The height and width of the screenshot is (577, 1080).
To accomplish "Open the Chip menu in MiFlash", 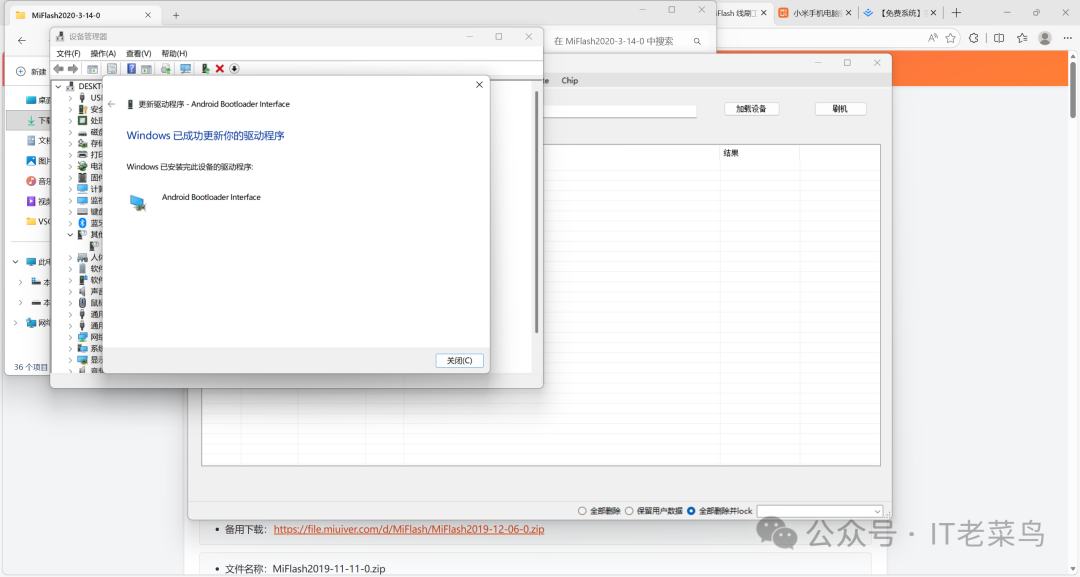I will pyautogui.click(x=570, y=81).
